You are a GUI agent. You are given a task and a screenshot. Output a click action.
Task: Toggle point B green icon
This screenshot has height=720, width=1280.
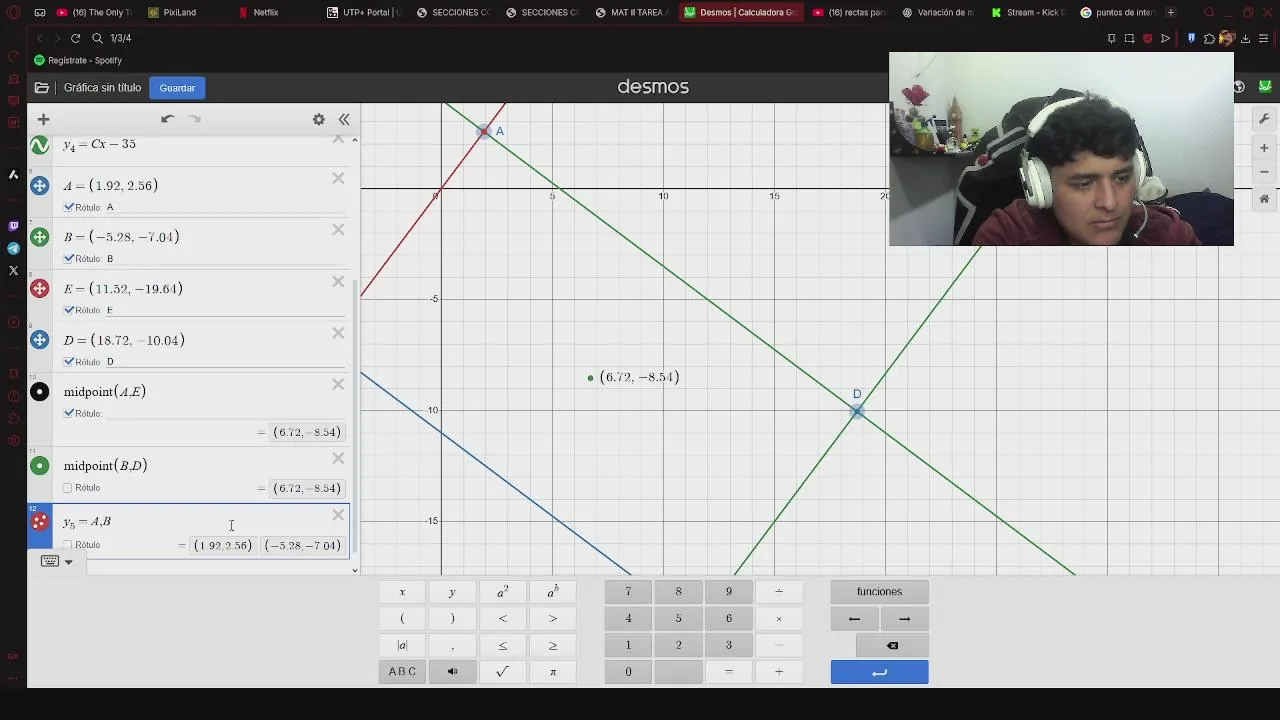(x=40, y=237)
